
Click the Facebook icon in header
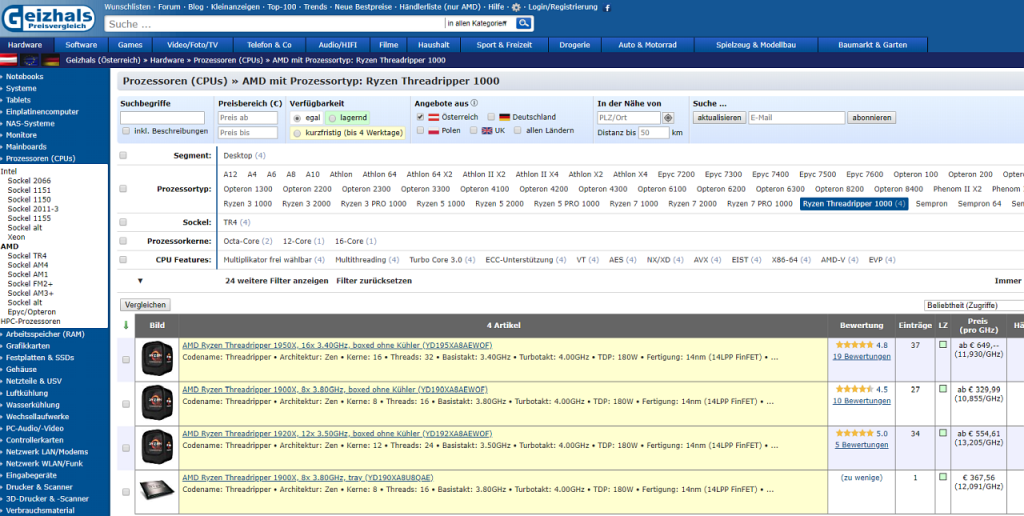coord(607,8)
